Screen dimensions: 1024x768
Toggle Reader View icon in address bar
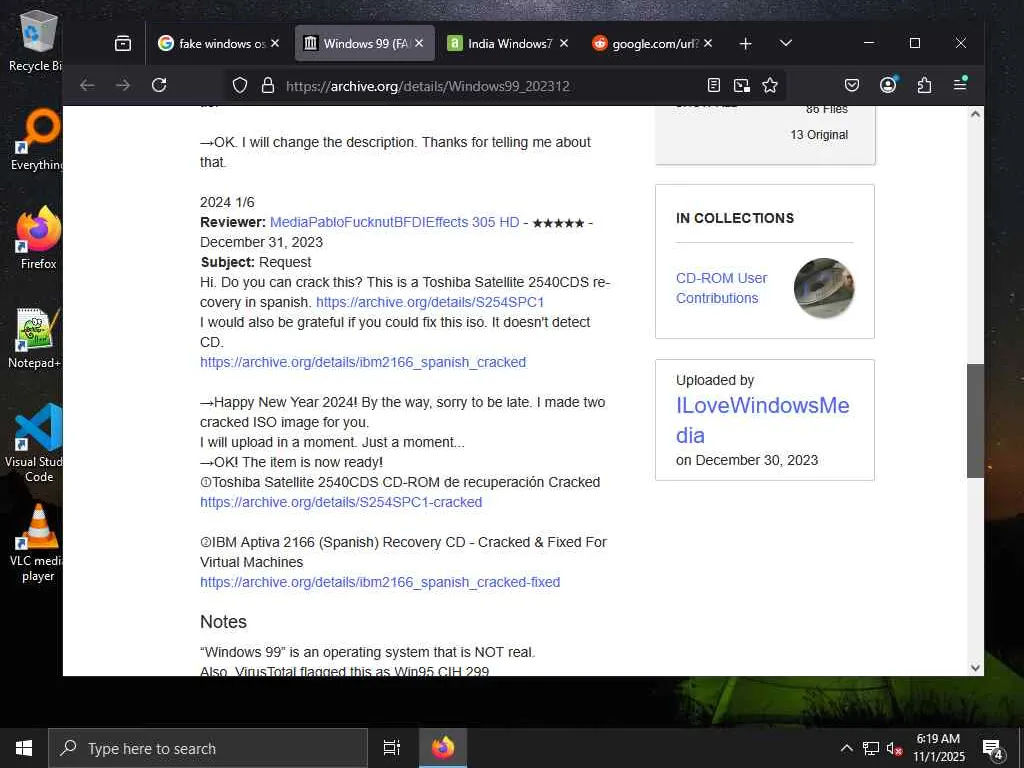coord(714,86)
